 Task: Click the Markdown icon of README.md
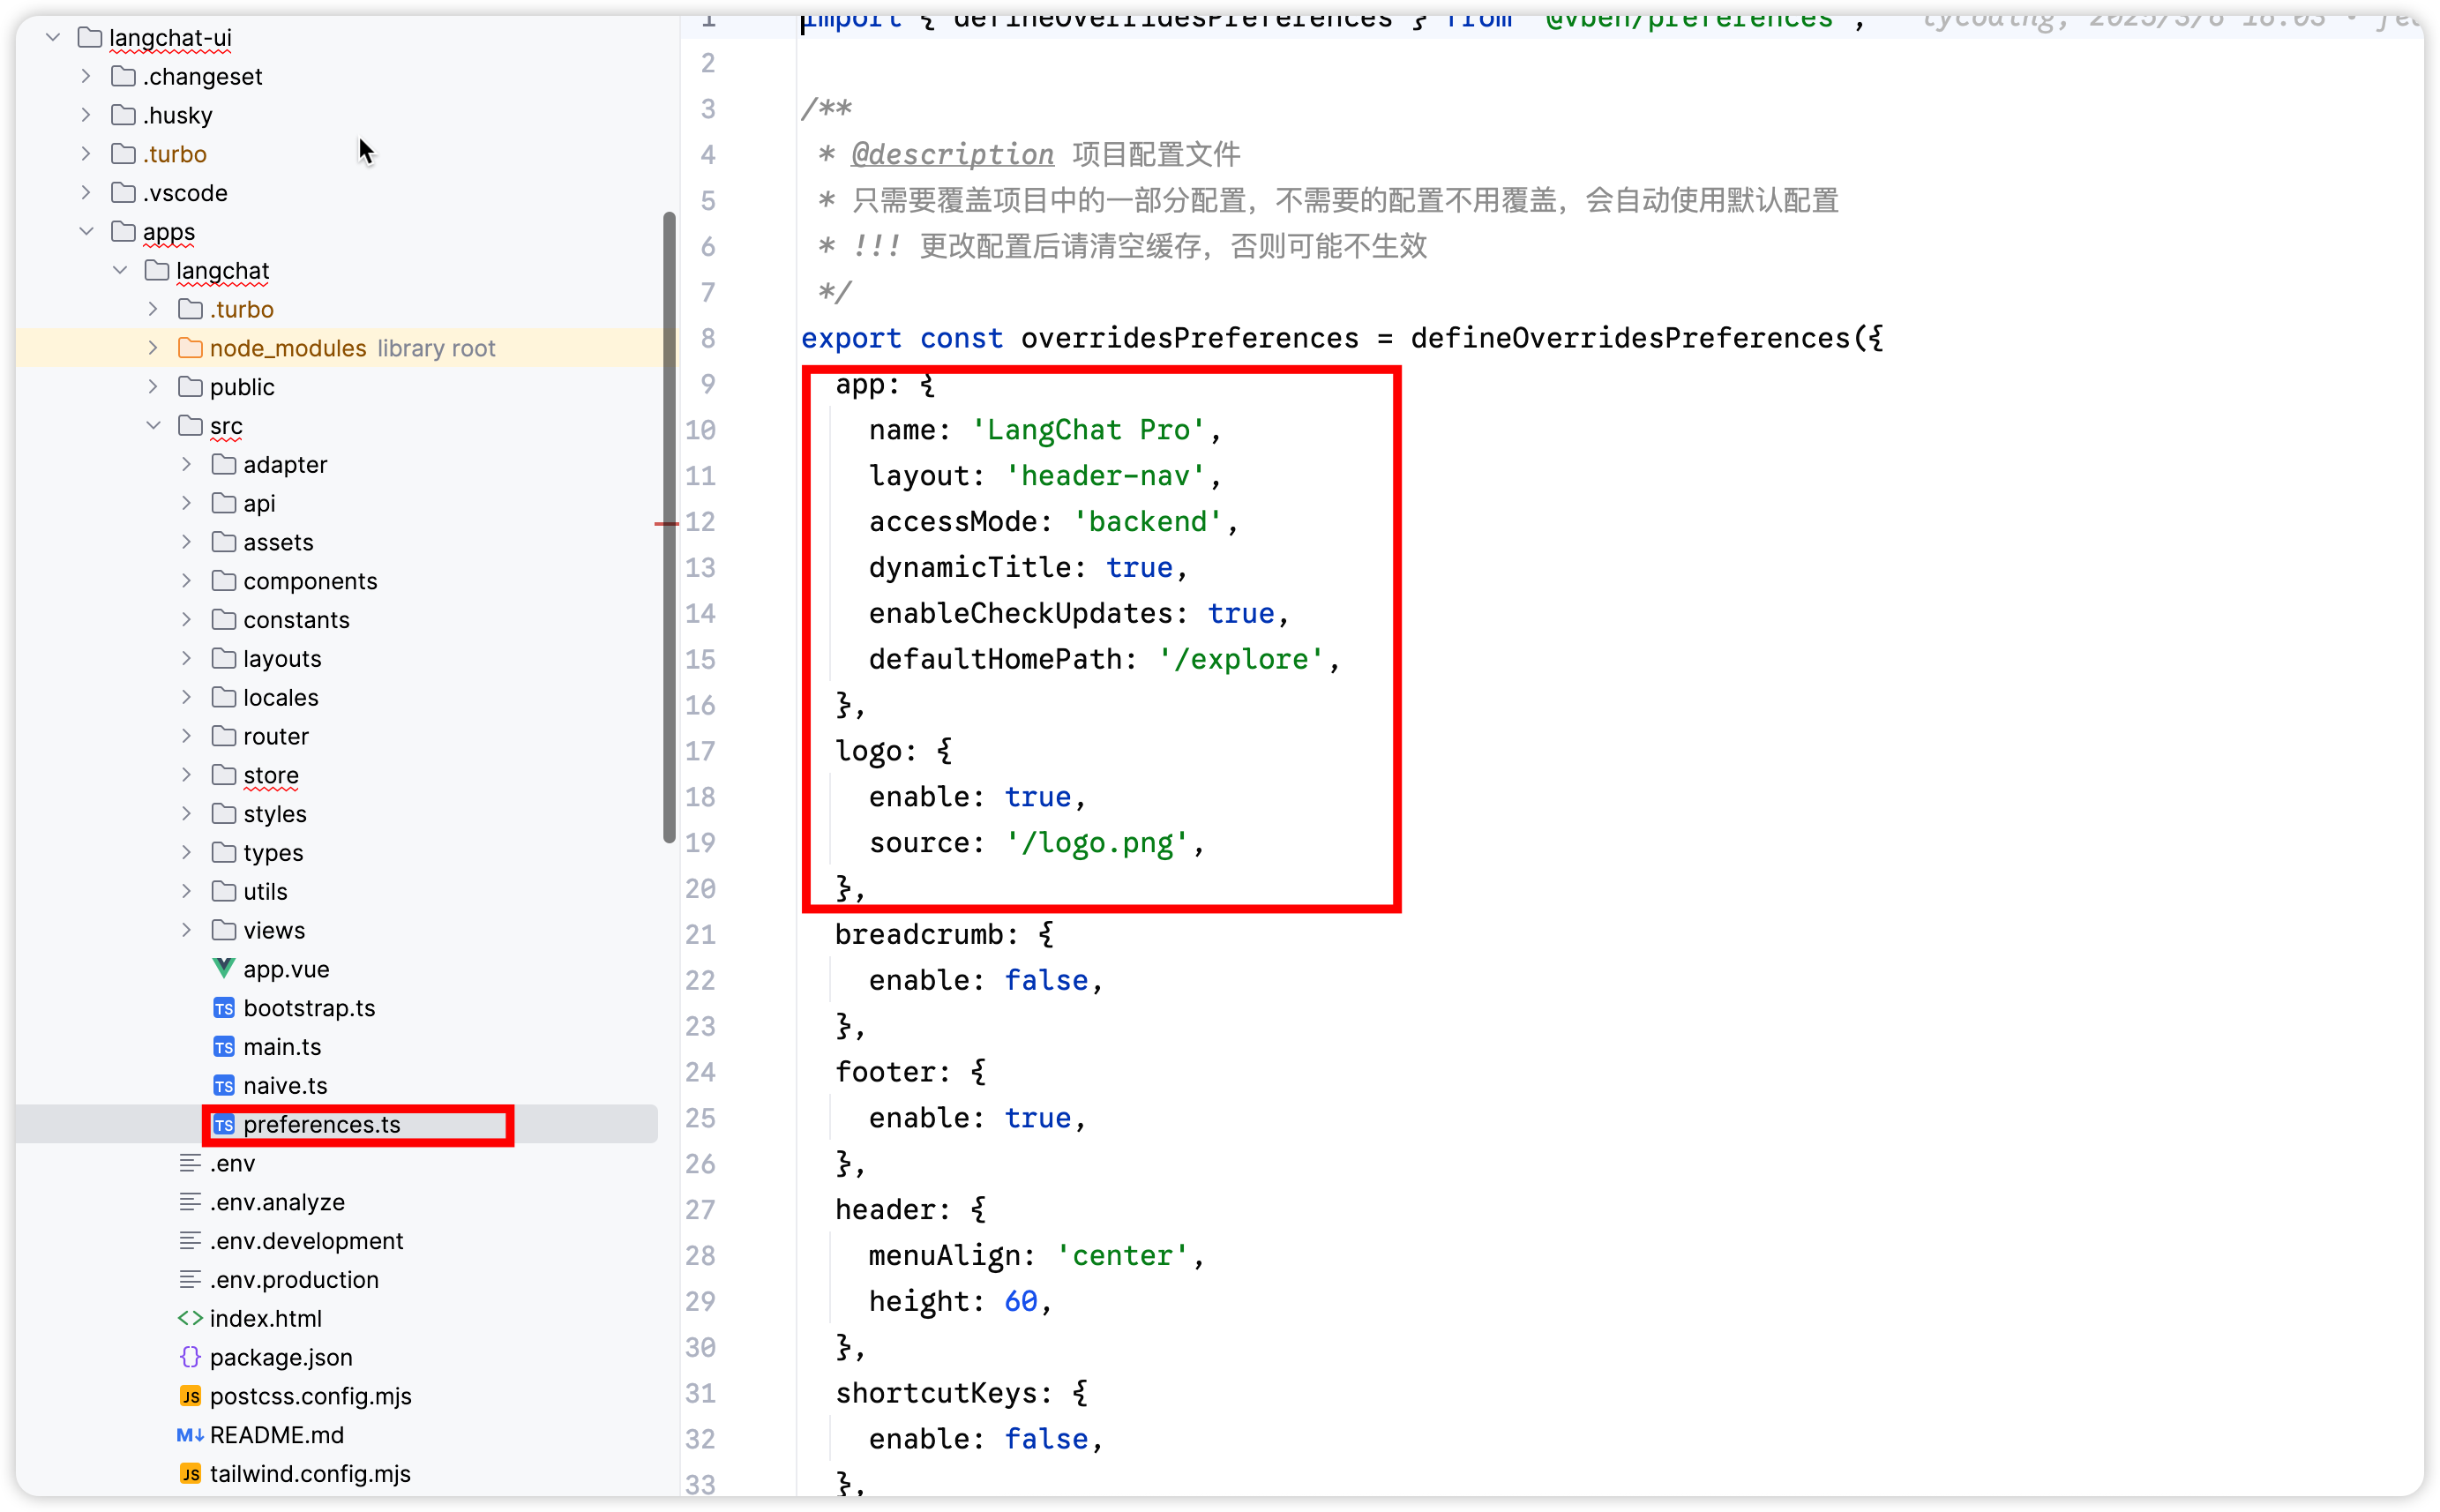190,1435
